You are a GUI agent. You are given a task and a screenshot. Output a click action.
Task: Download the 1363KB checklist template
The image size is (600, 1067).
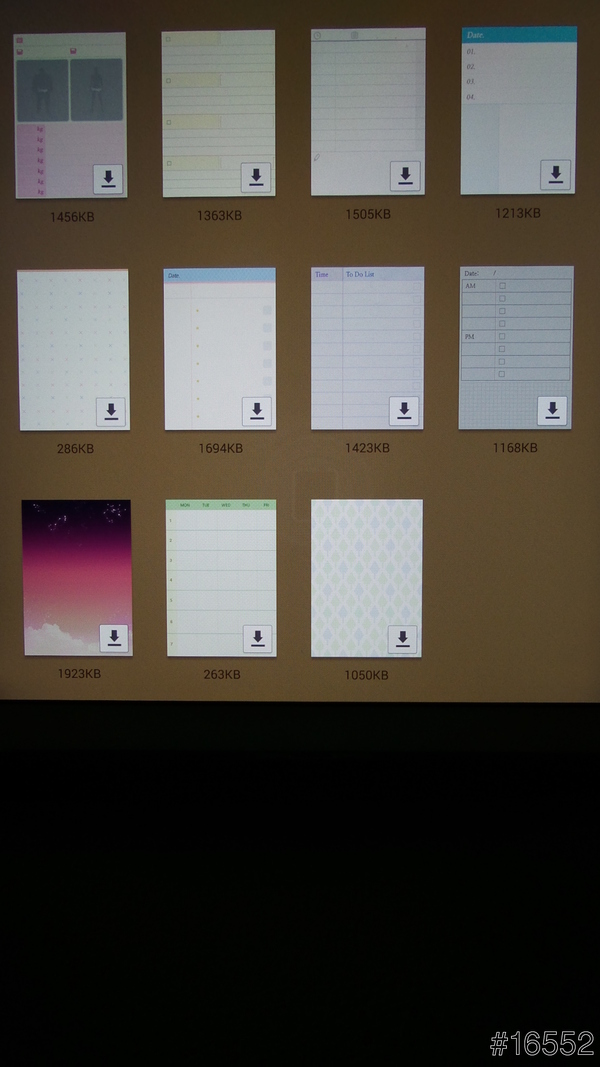pos(256,177)
